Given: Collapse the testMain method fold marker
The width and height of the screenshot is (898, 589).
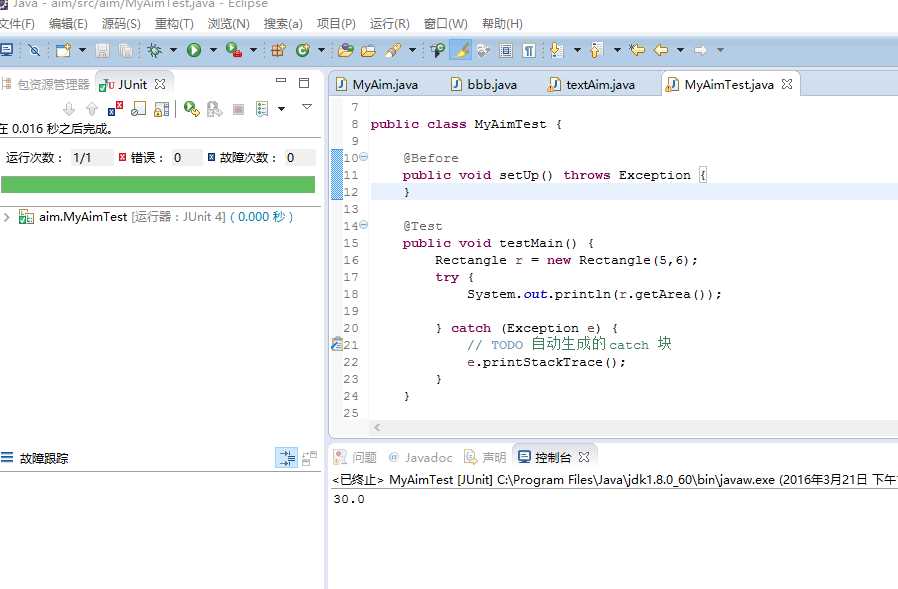Looking at the screenshot, I should [x=364, y=225].
